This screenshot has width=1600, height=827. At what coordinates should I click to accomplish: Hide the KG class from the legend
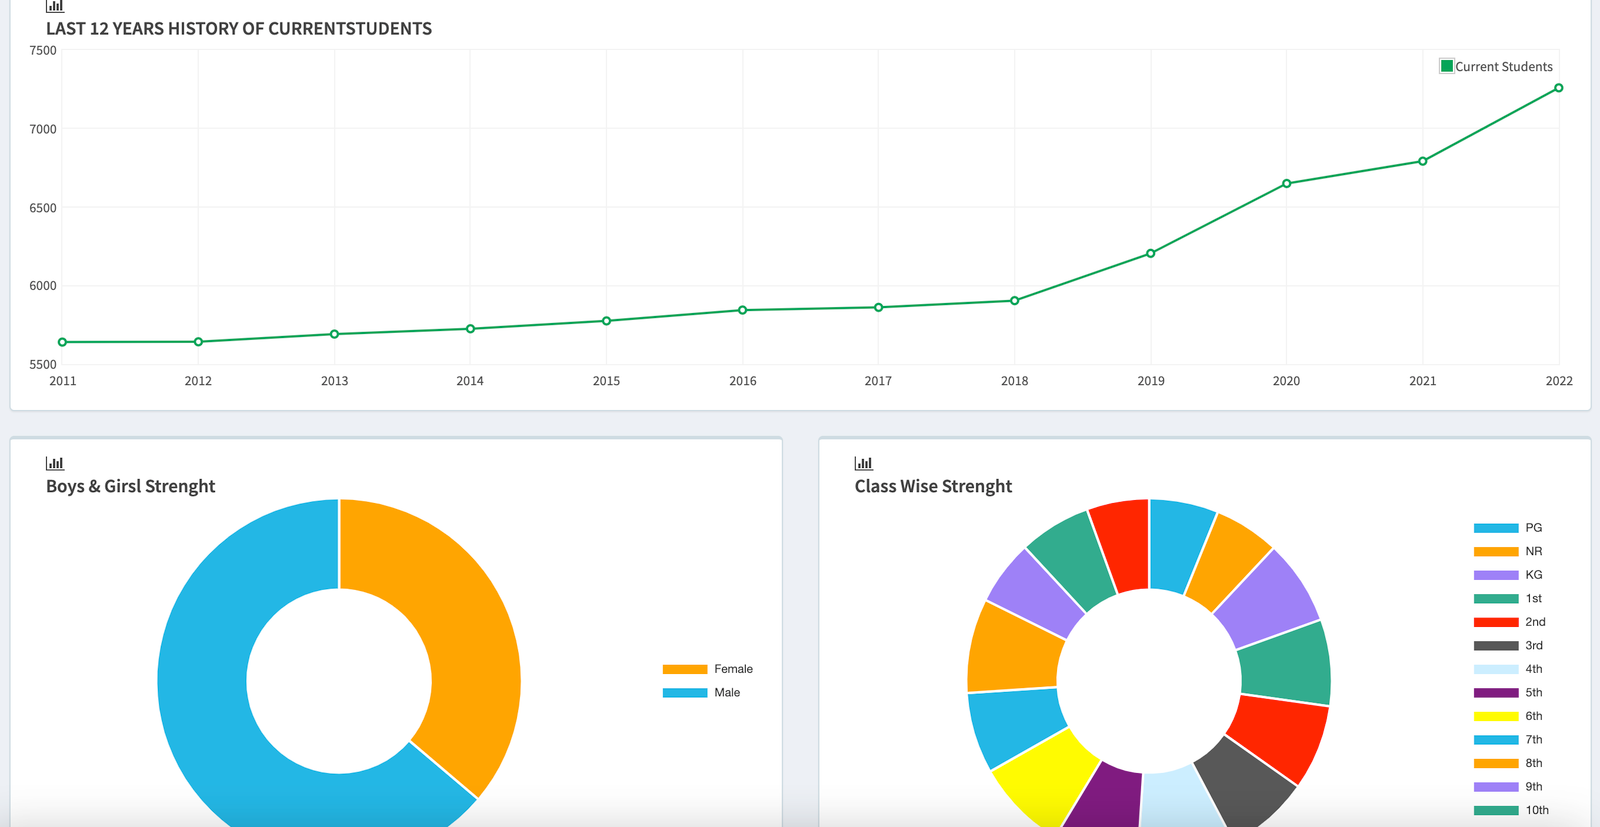click(1508, 575)
